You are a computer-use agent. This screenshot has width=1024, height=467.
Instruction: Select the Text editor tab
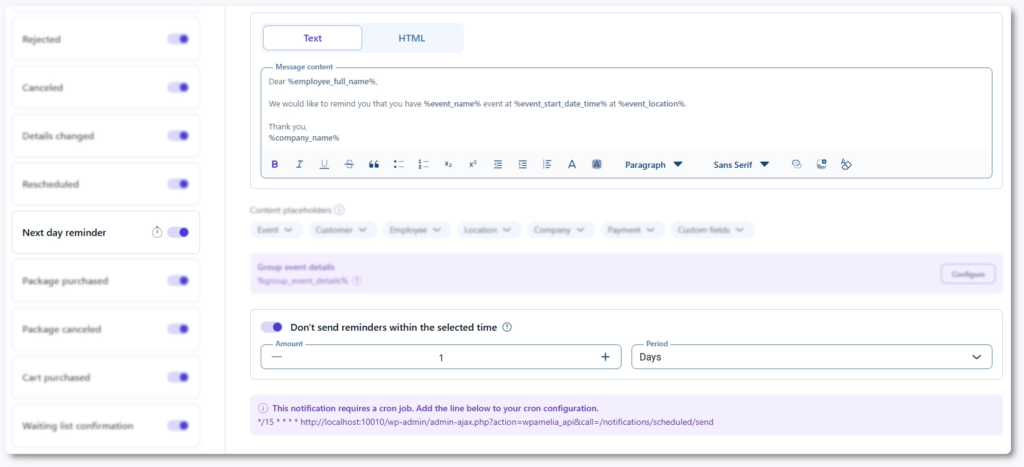click(x=313, y=38)
